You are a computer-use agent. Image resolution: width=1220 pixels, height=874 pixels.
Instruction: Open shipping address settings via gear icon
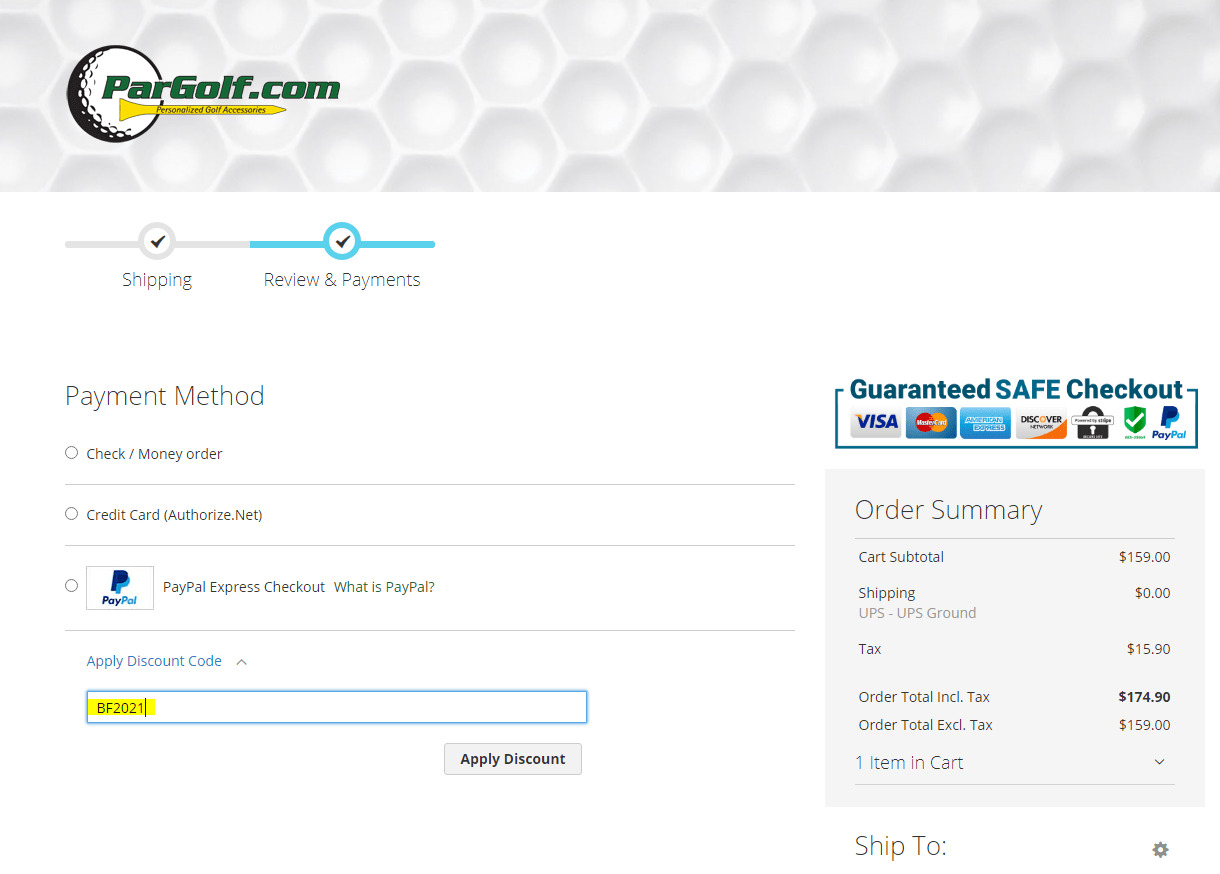click(x=1160, y=849)
